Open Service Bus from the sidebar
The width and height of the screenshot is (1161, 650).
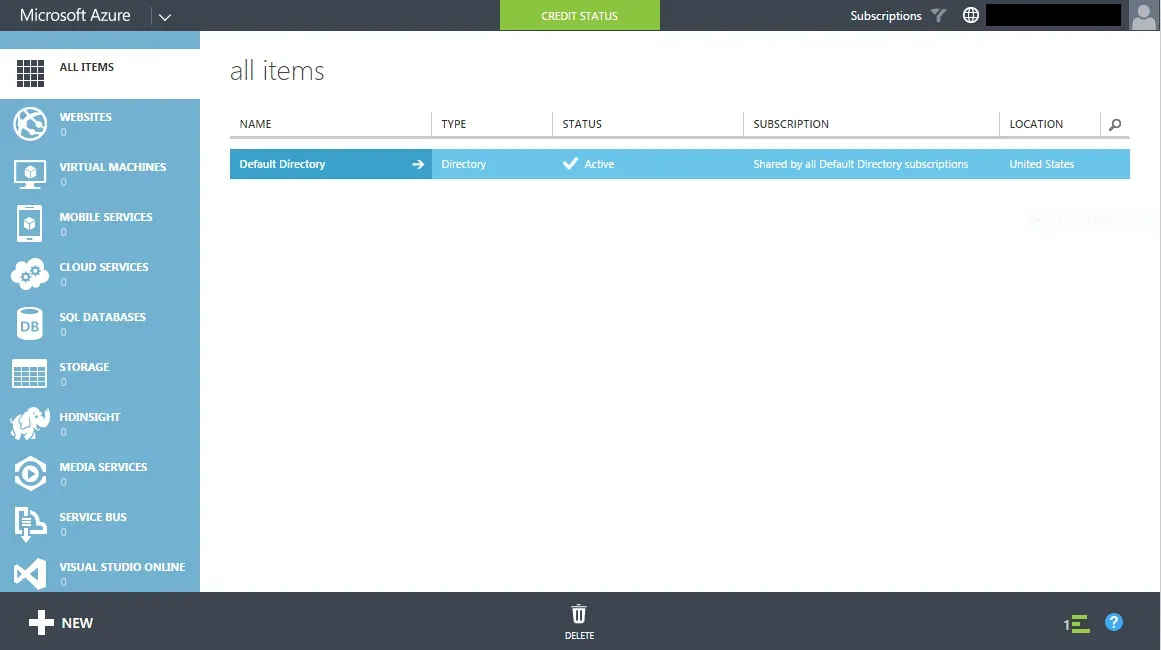pos(29,524)
